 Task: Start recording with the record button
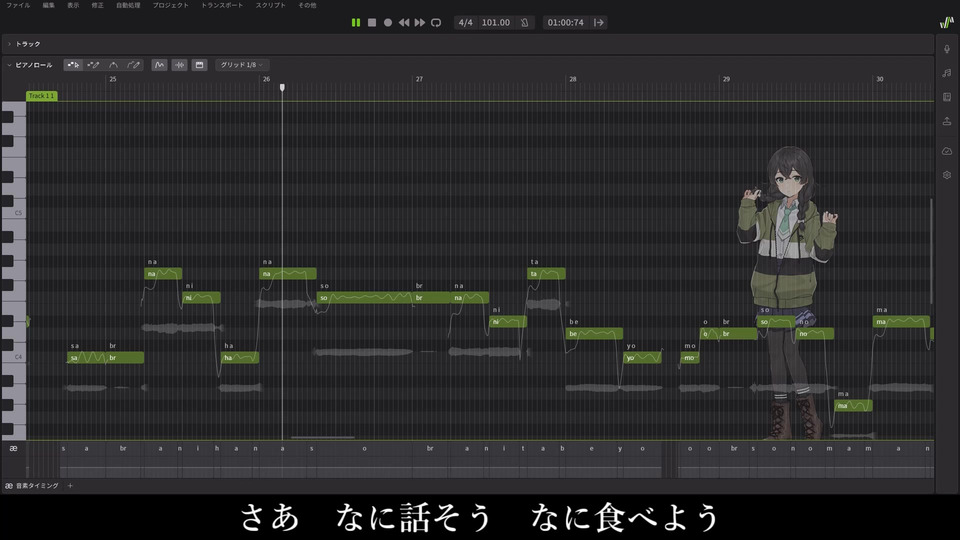click(x=388, y=23)
